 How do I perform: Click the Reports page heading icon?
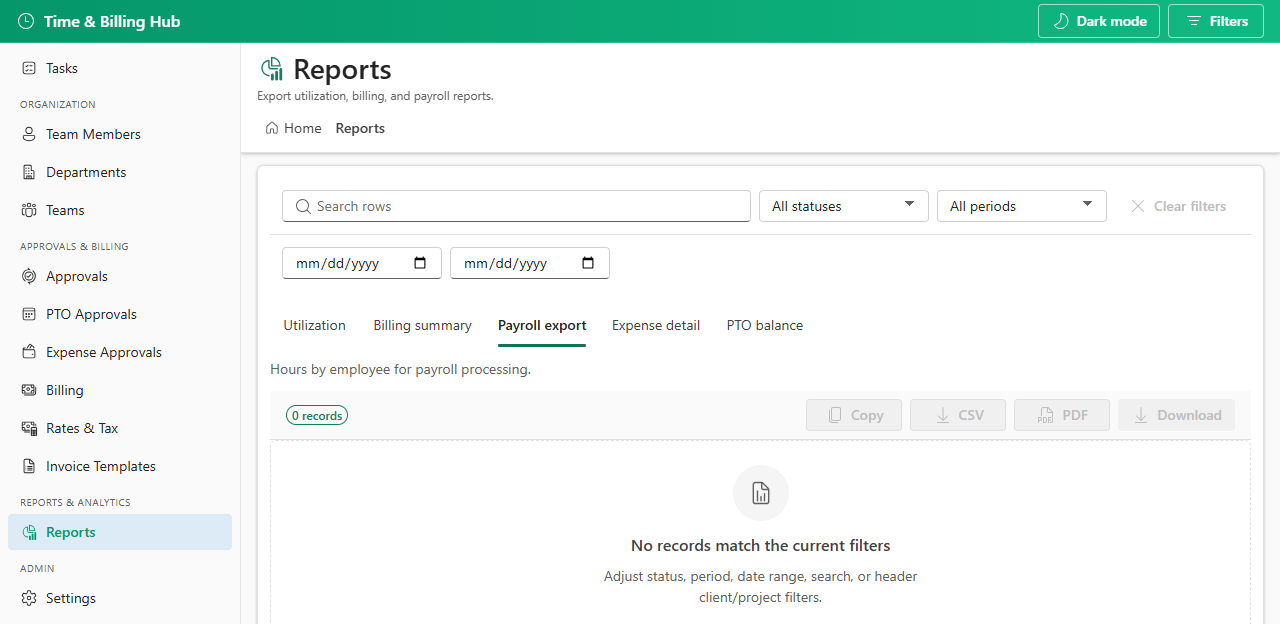[x=271, y=69]
